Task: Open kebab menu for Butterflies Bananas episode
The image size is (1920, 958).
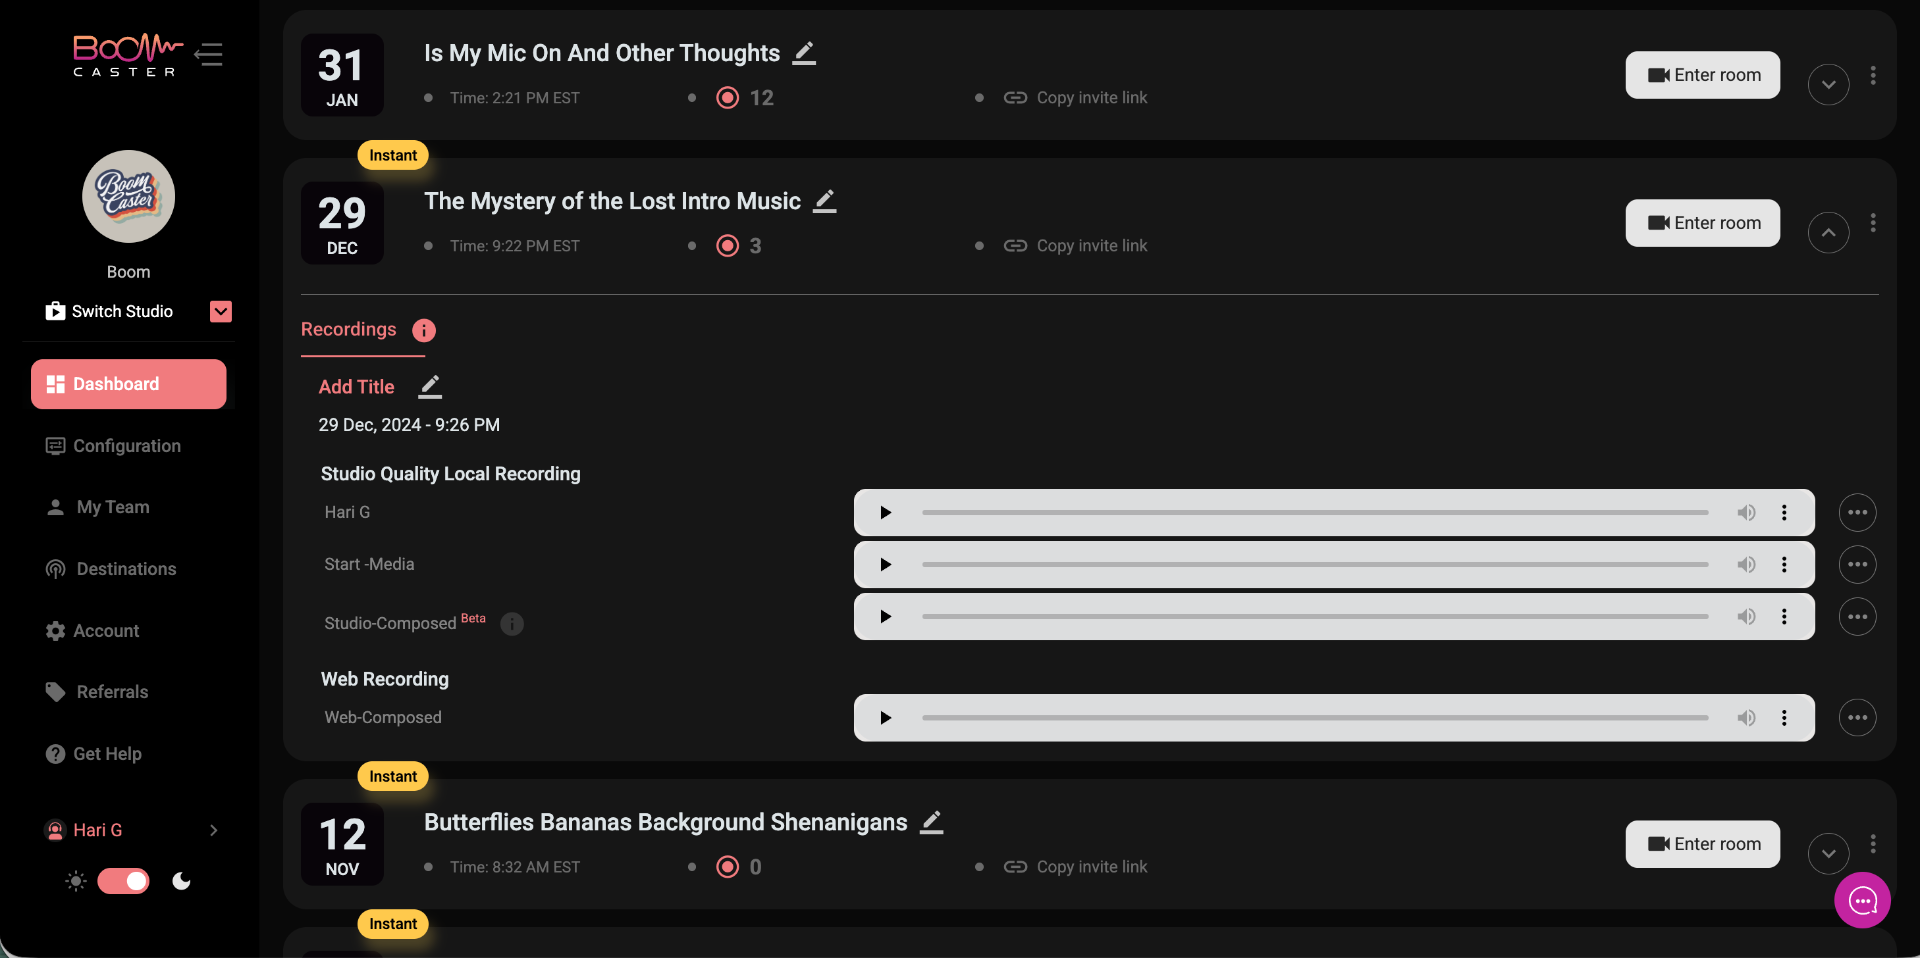Action: 1873,844
